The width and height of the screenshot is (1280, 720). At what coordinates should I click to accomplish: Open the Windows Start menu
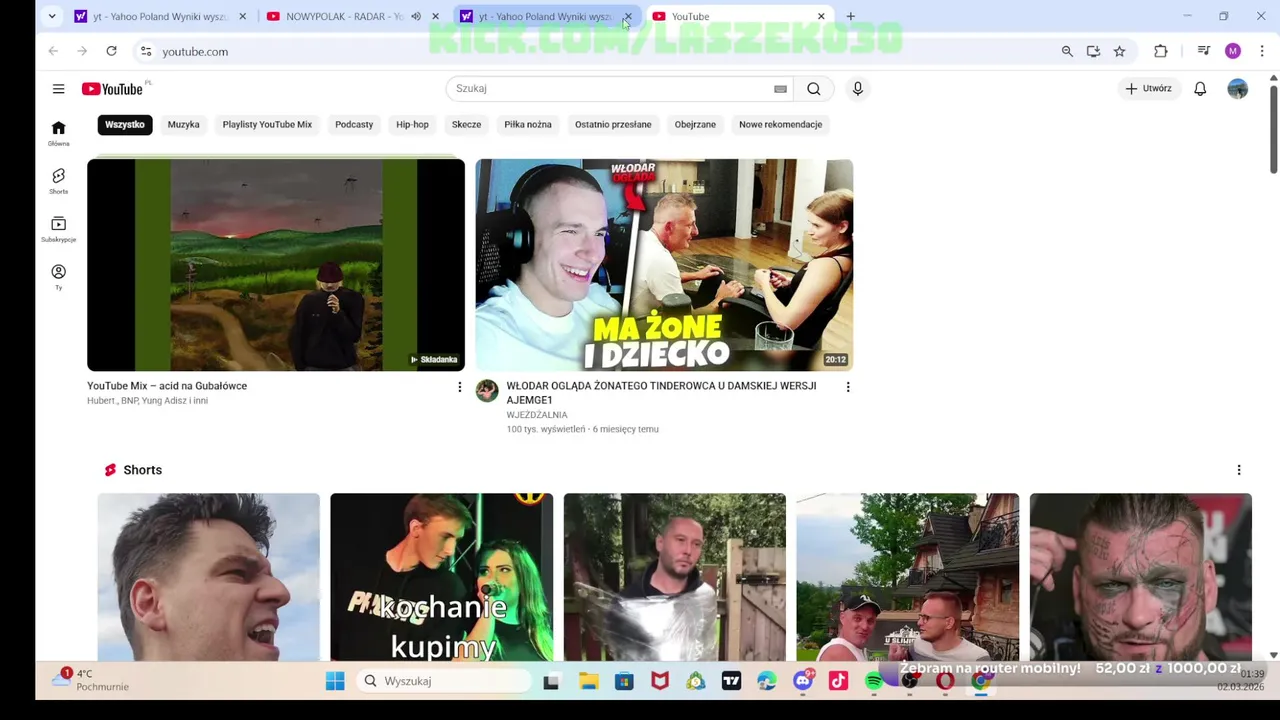click(335, 681)
